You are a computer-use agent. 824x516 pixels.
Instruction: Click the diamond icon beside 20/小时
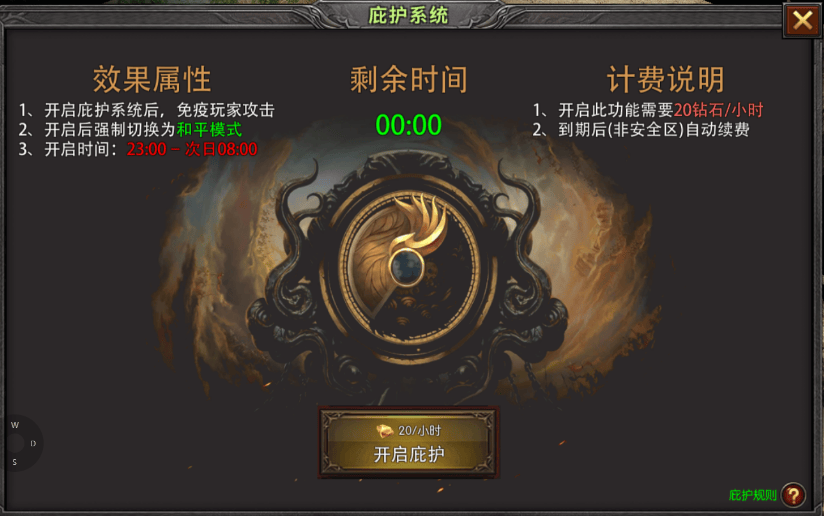(385, 431)
